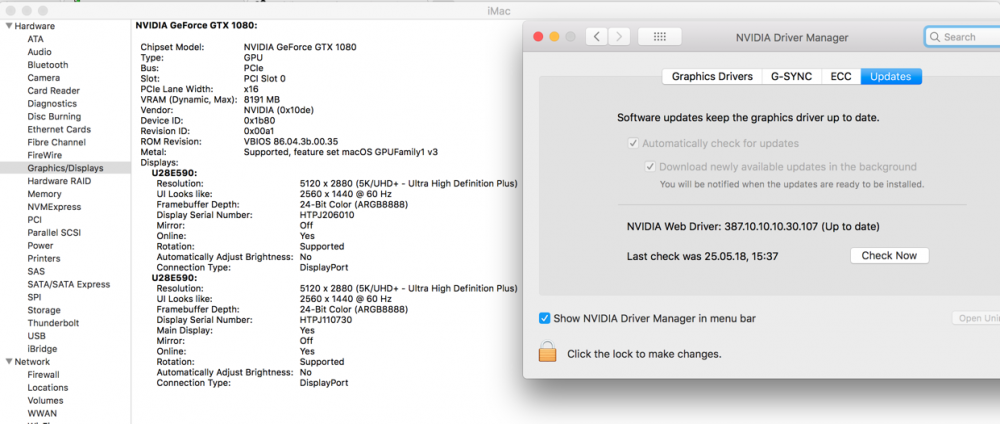Go forward with the right chevron button
The image size is (1000, 424).
[x=619, y=37]
